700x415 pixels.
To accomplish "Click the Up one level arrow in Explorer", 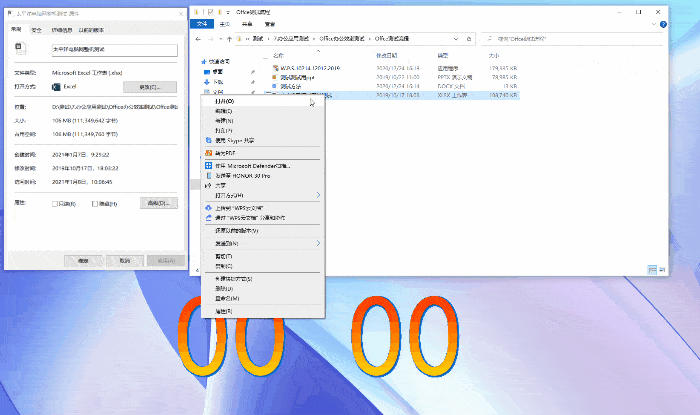I will (x=229, y=39).
